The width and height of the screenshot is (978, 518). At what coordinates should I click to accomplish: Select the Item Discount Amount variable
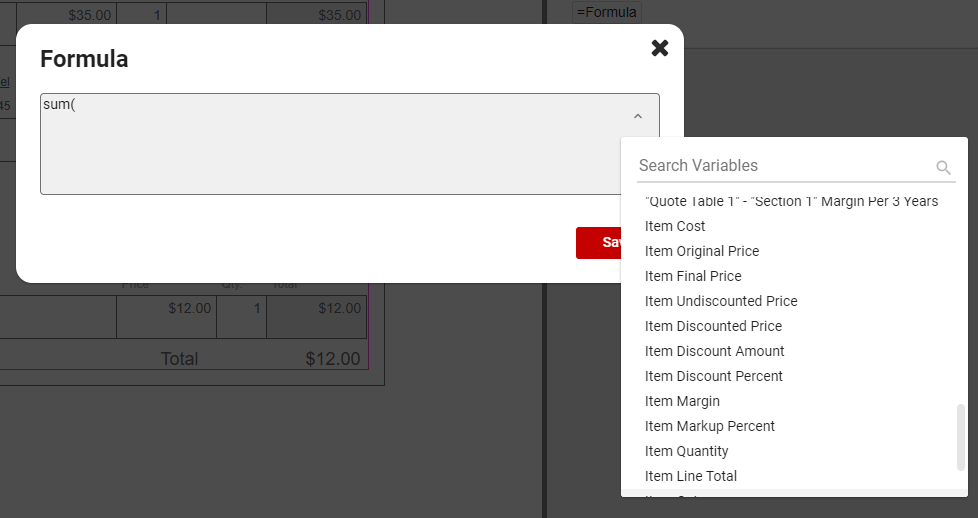pos(714,351)
